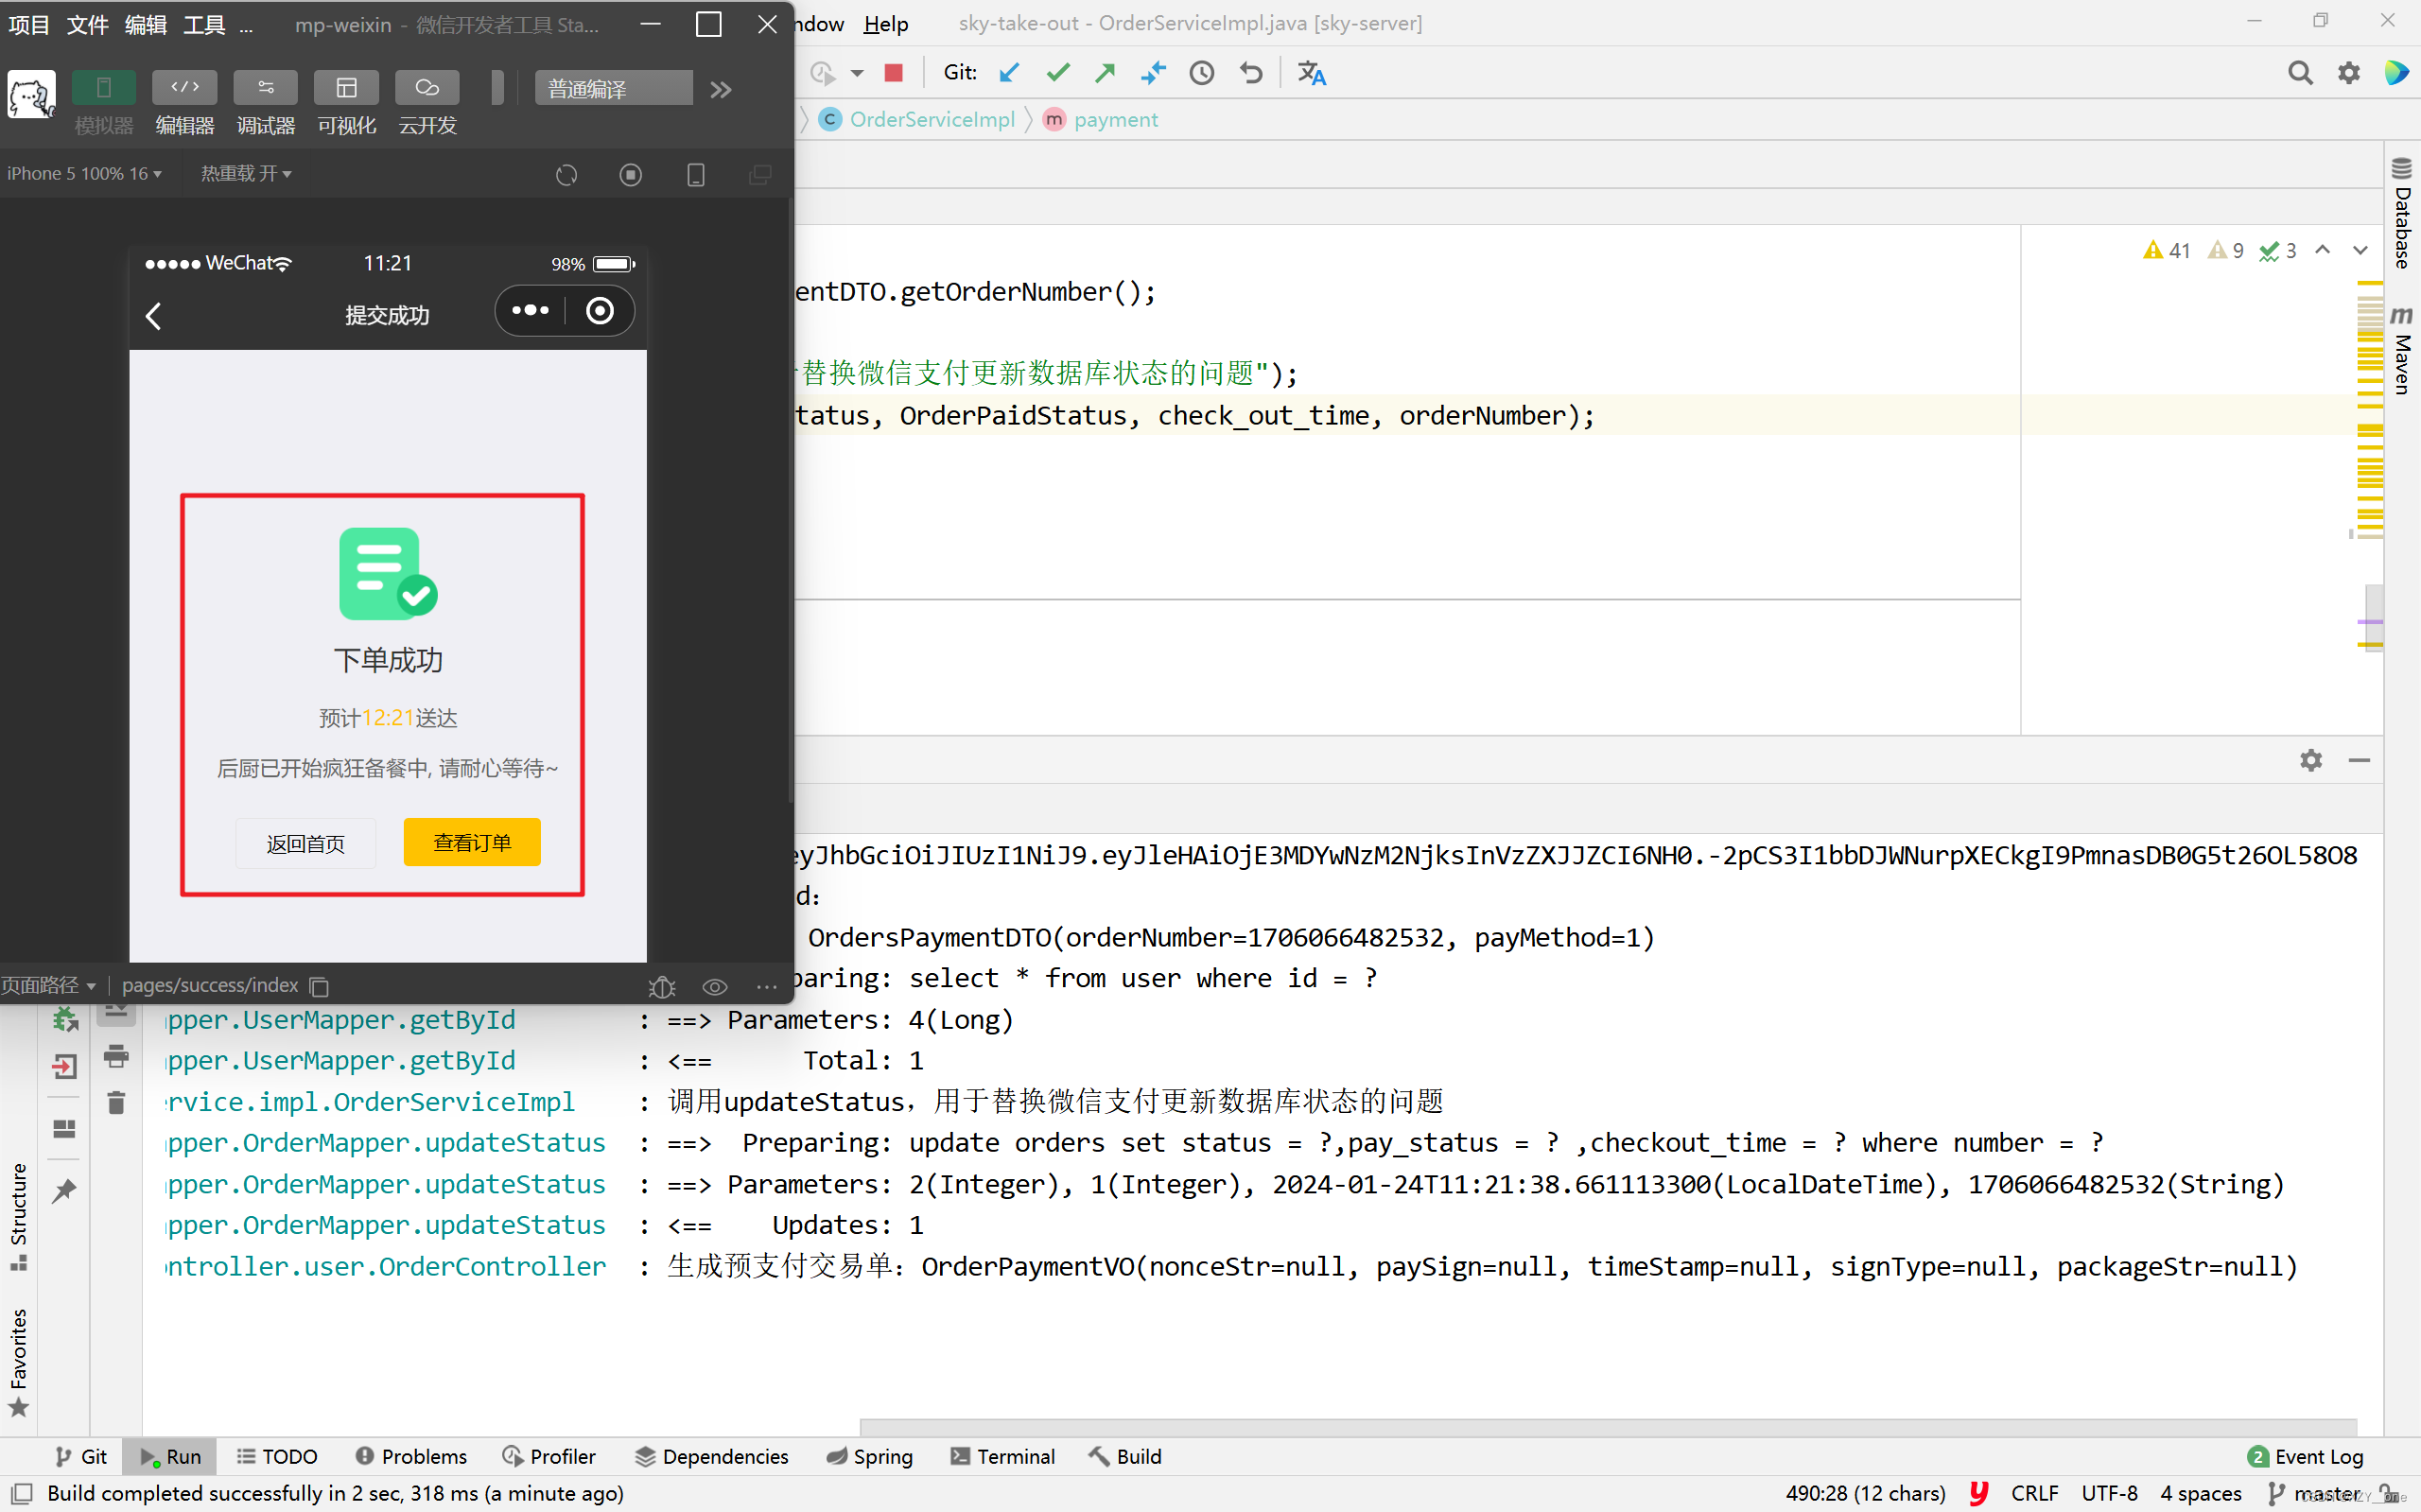Screen dimensions: 2421x1512
Task: Stop the running application with red square
Action: point(894,73)
